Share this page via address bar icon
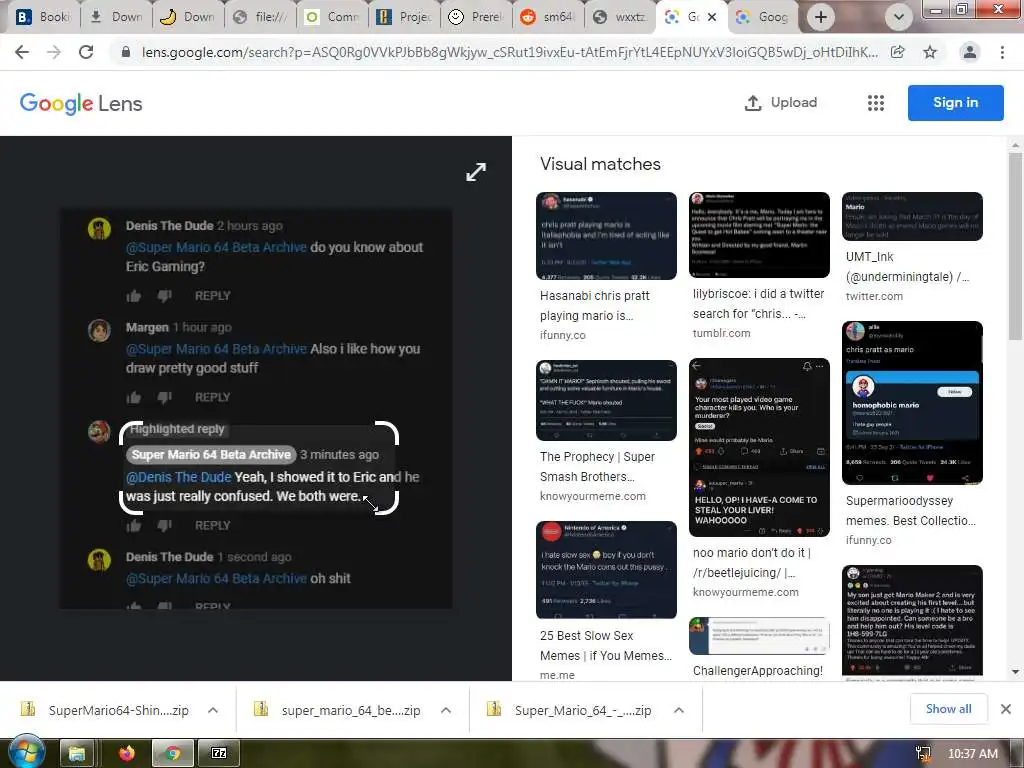Screen dimensions: 1024x768 point(898,52)
